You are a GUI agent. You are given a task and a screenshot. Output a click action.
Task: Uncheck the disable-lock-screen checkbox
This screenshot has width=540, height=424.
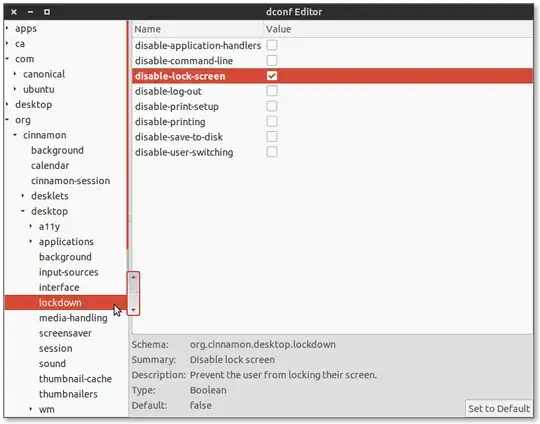[272, 75]
